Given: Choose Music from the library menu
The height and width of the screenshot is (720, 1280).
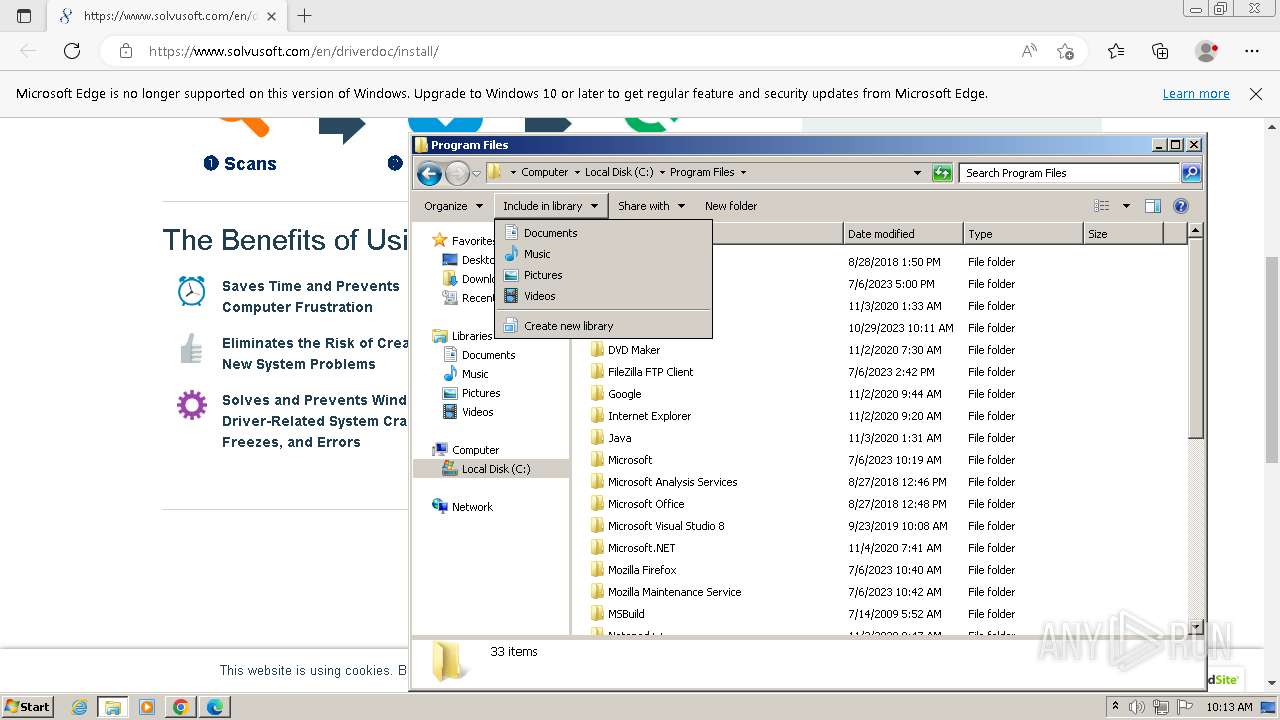Looking at the screenshot, I should click(603, 254).
